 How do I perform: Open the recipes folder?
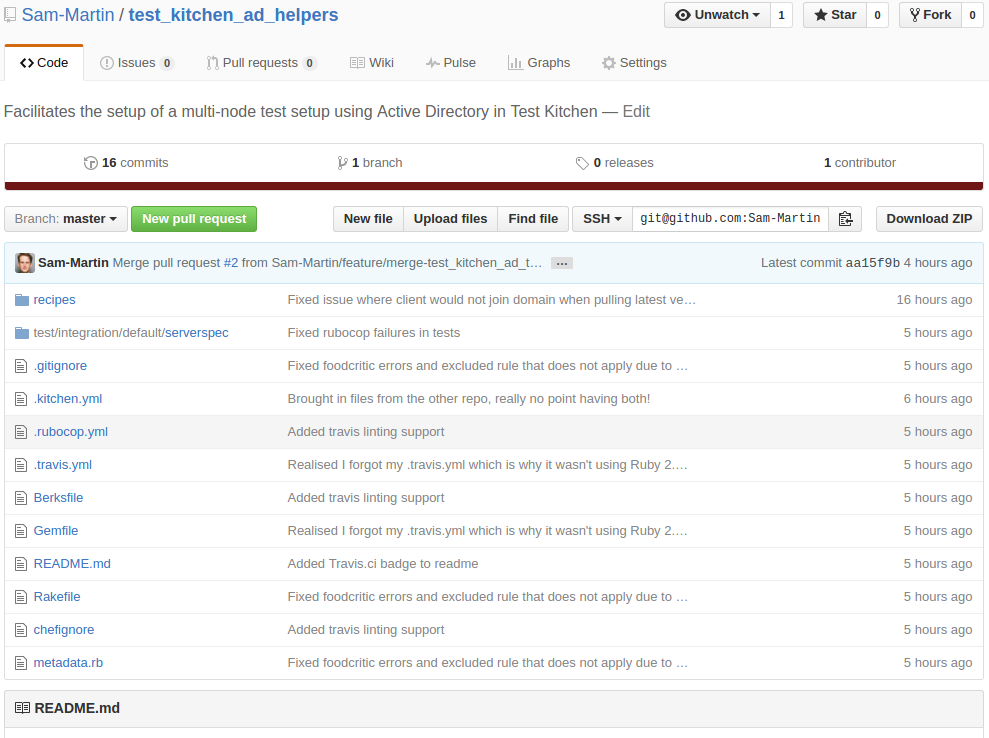[54, 300]
